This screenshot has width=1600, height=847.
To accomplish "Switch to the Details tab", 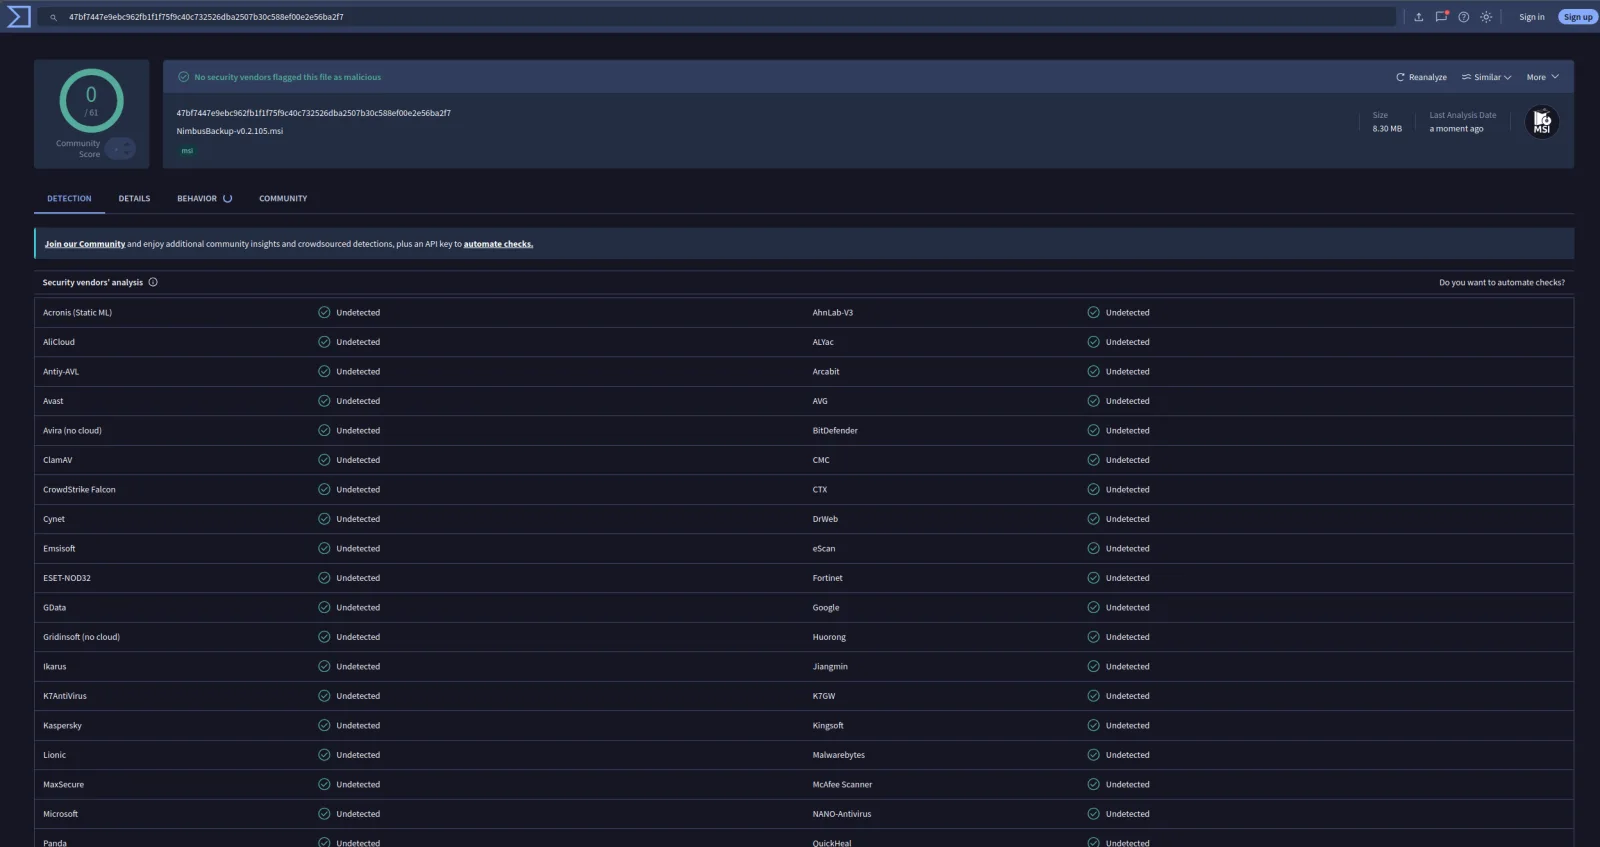I will (134, 198).
